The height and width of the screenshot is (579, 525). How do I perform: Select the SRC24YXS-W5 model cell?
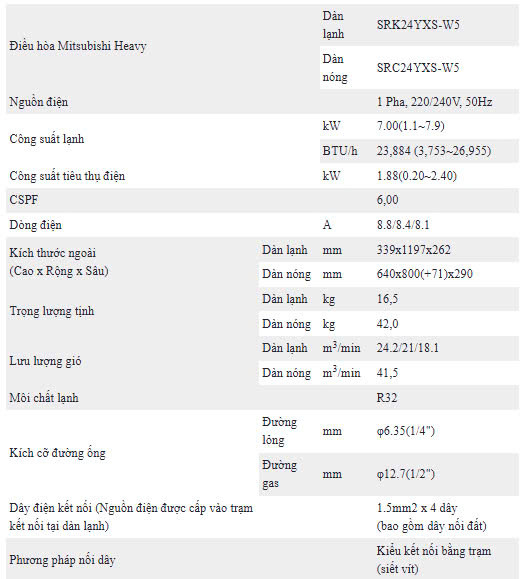[418, 68]
